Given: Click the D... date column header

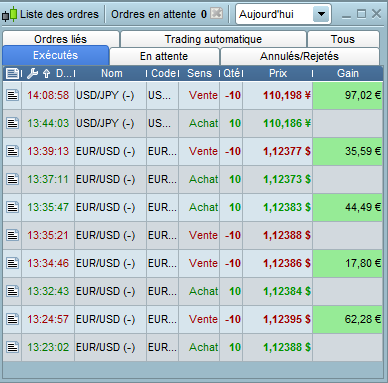Looking at the screenshot, I should pyautogui.click(x=64, y=73).
